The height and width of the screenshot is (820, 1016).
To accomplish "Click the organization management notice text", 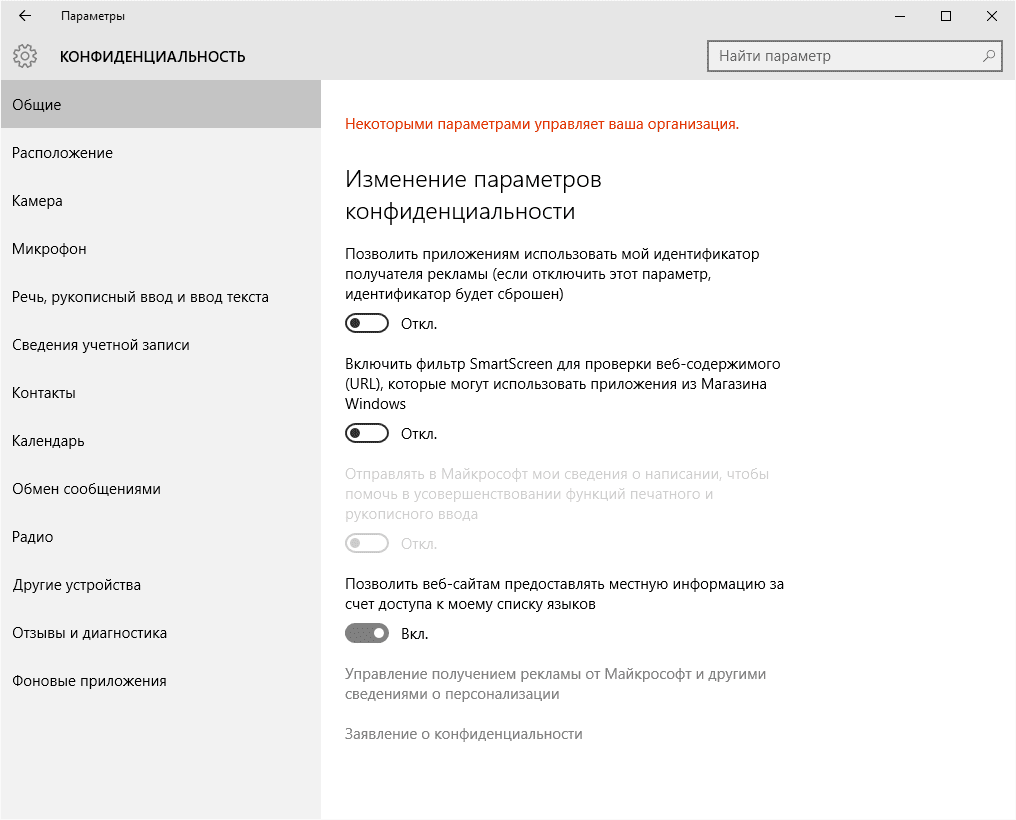I will pyautogui.click(x=542, y=124).
